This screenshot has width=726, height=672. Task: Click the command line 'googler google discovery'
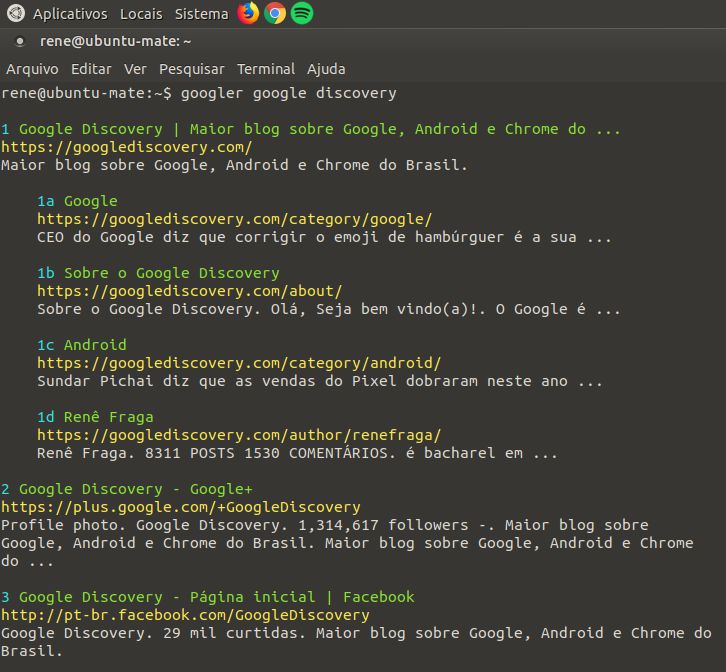pos(289,93)
